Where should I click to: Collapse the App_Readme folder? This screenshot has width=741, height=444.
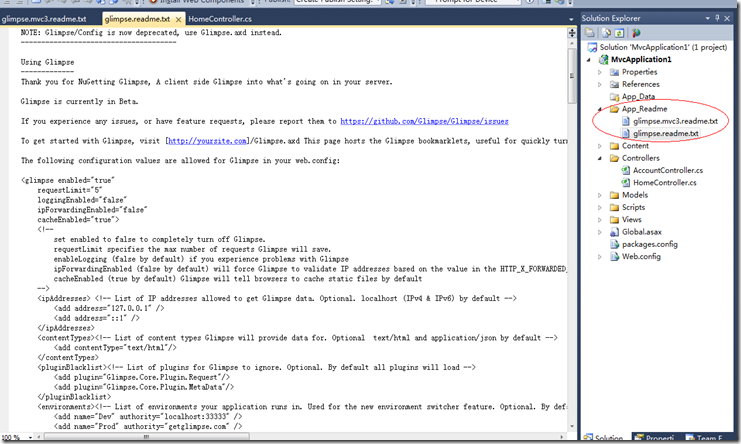[x=600, y=109]
